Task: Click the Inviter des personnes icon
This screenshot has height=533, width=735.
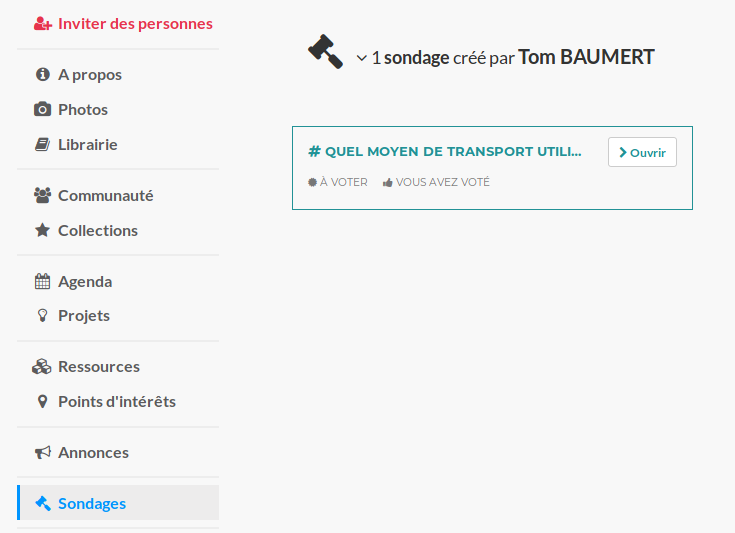Action: (42, 23)
